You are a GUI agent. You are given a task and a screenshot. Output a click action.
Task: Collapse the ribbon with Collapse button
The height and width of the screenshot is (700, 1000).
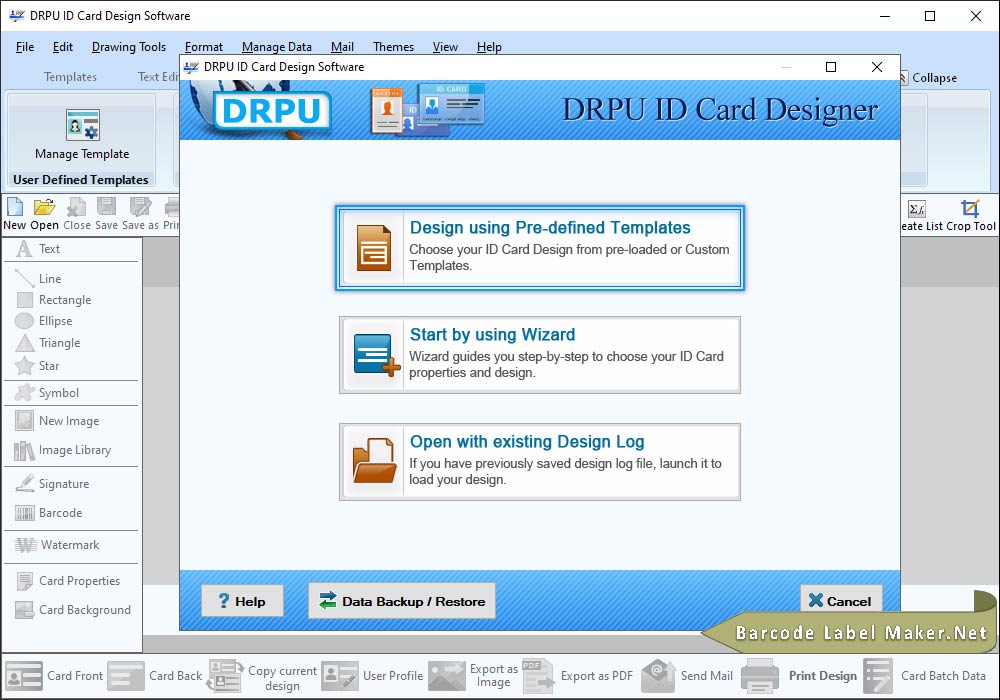point(929,78)
